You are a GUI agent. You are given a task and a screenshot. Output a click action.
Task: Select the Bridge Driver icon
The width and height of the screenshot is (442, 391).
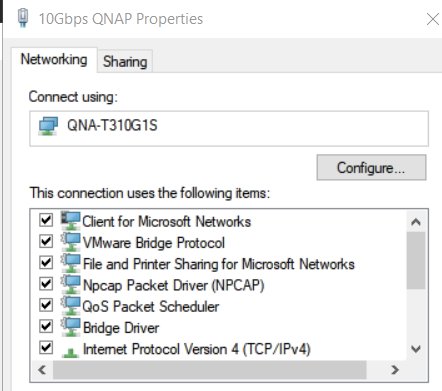coord(71,327)
